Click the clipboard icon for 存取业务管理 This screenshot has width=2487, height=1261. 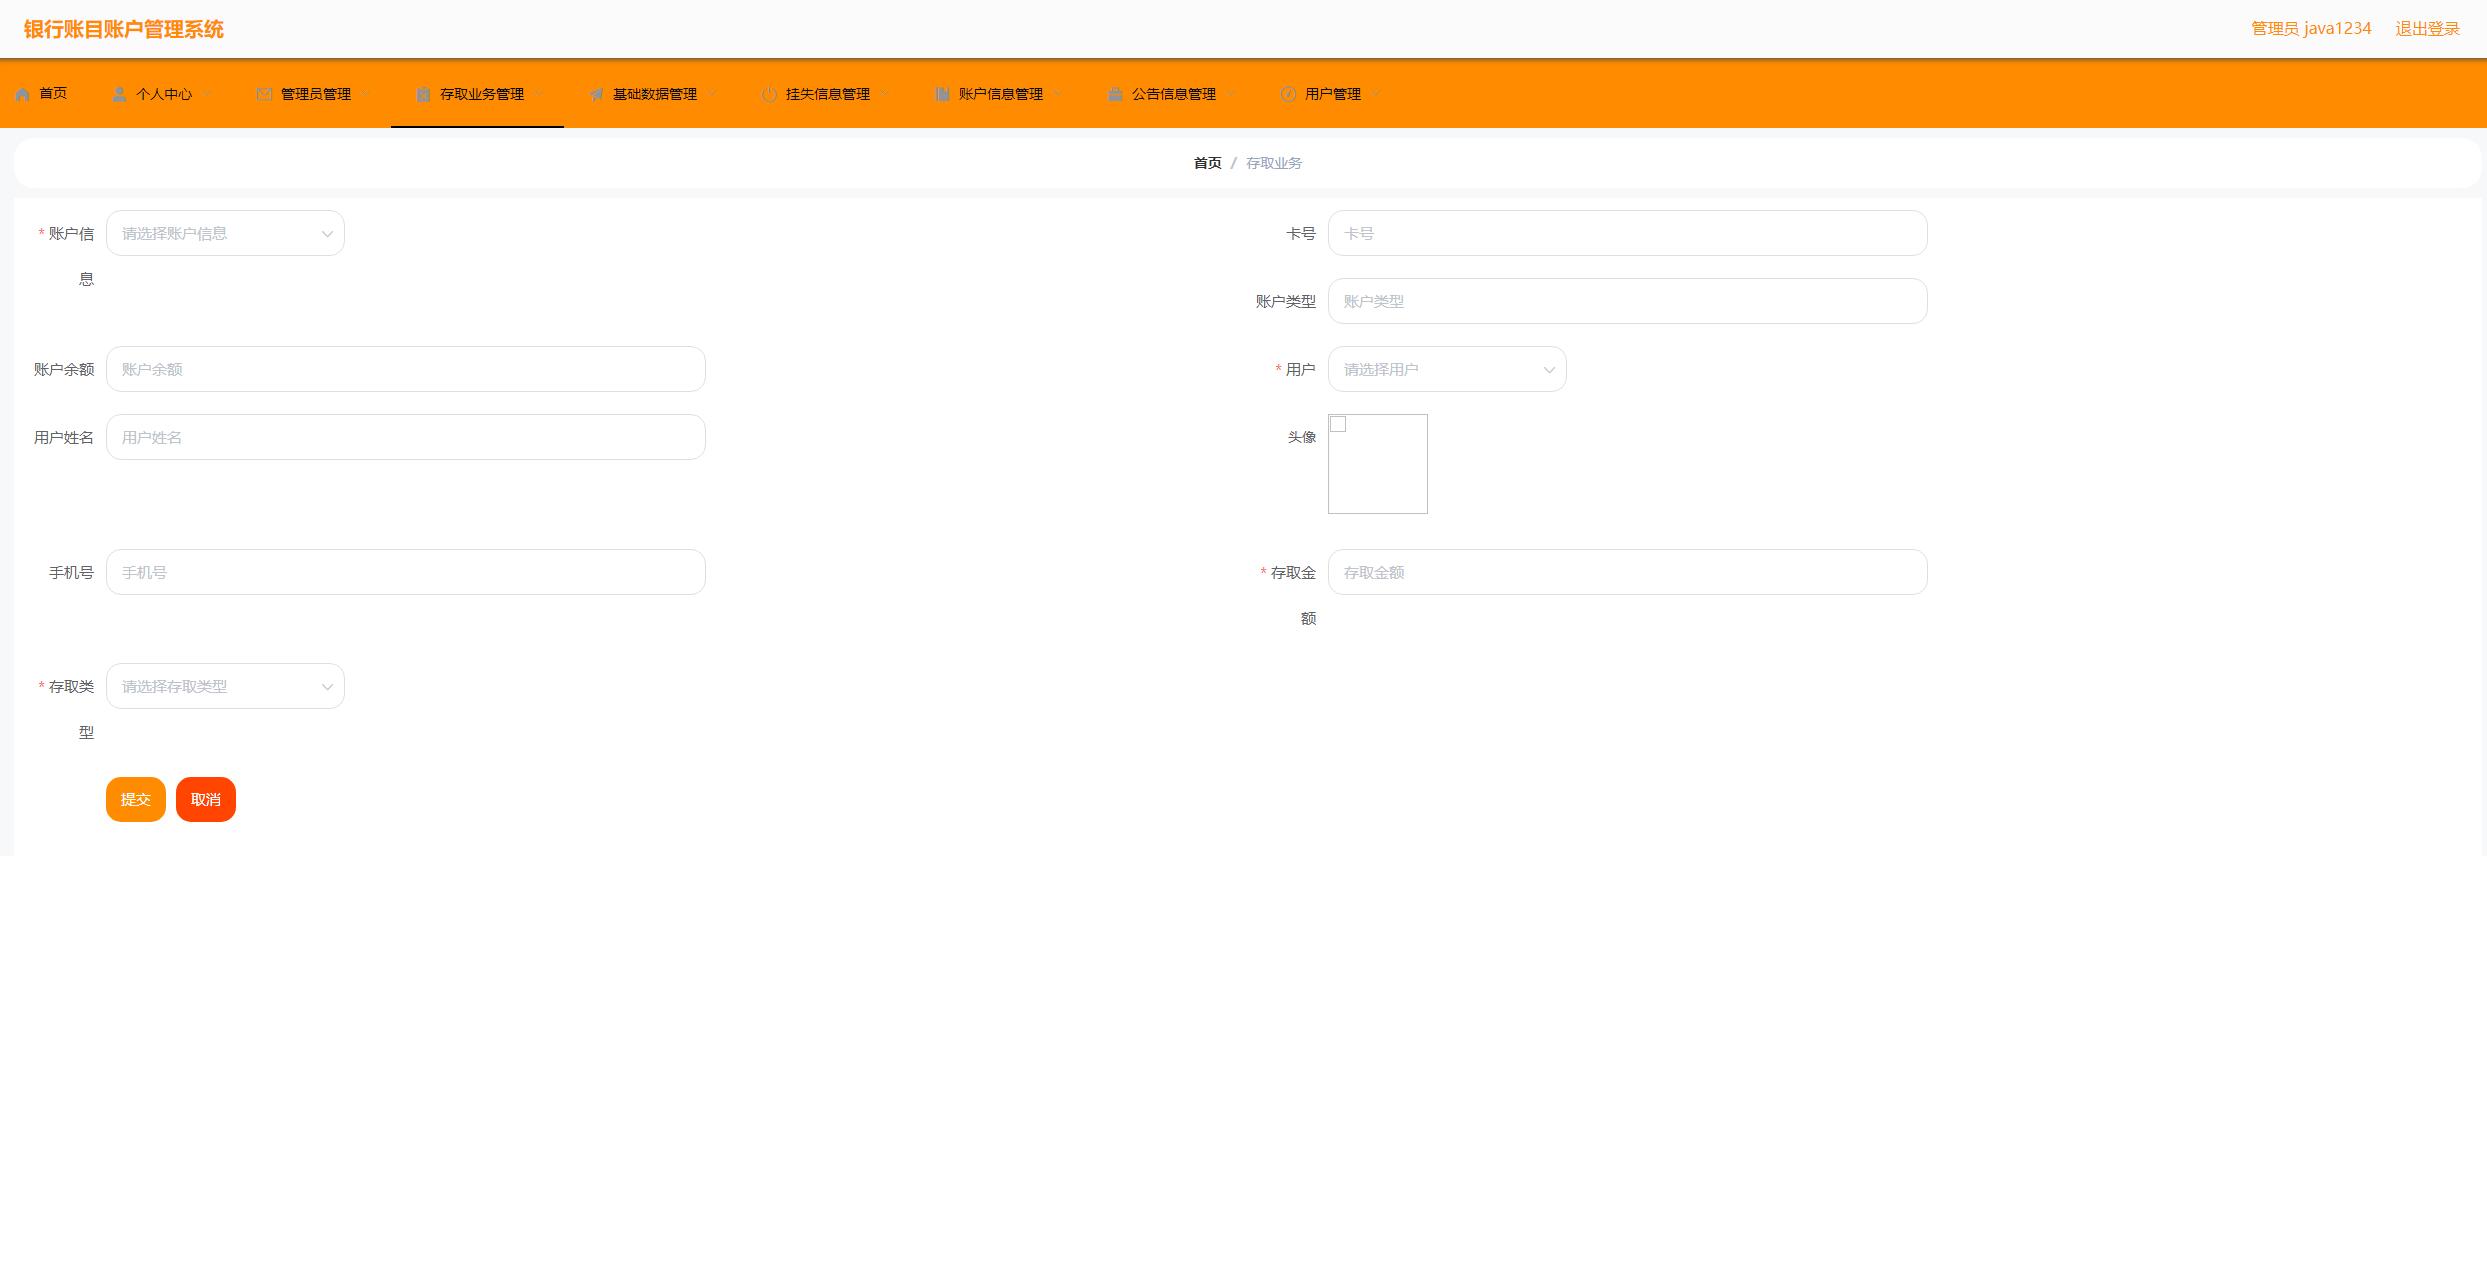[x=423, y=94]
